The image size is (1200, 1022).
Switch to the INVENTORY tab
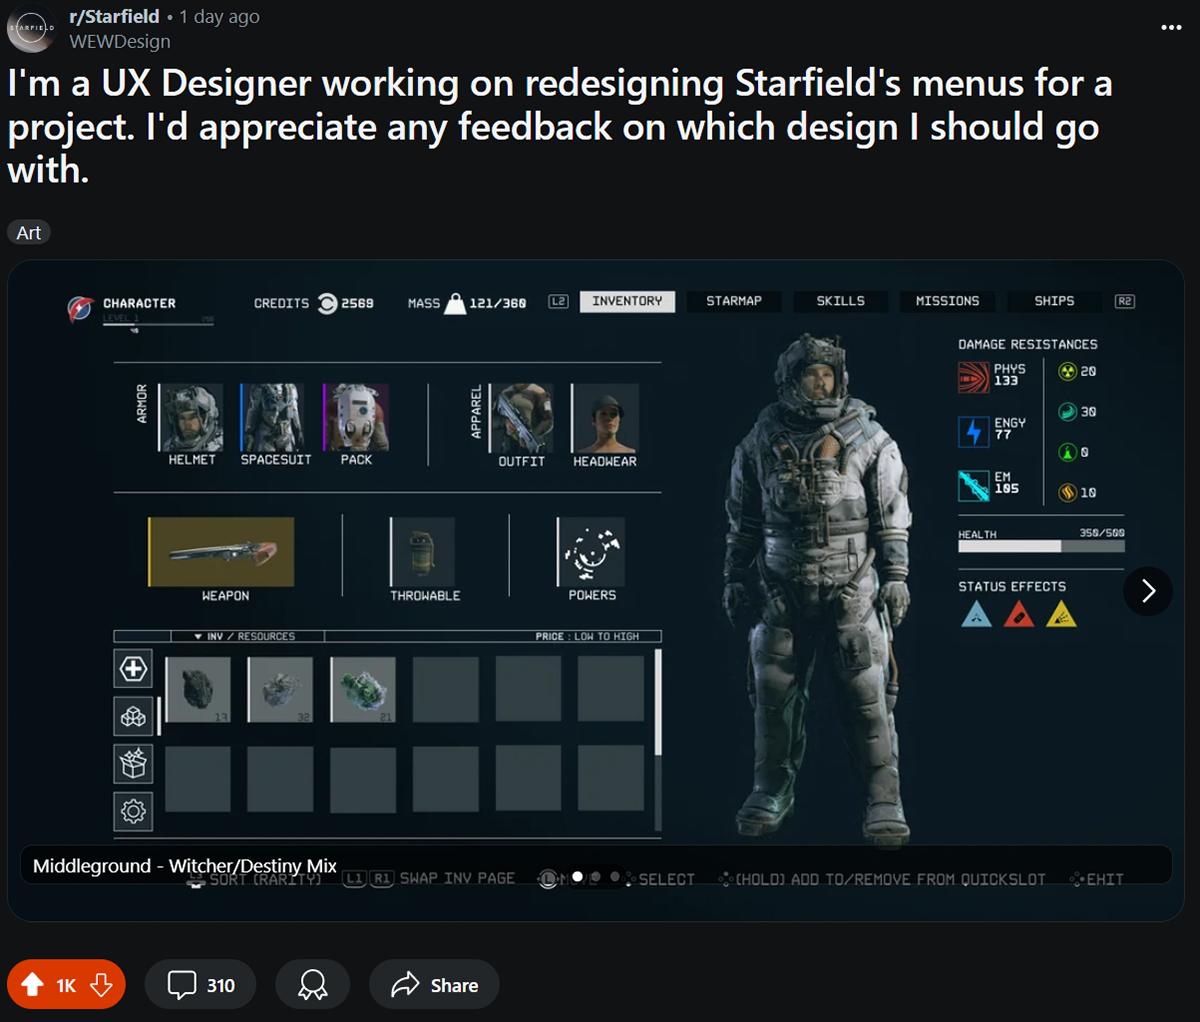pyautogui.click(x=627, y=301)
